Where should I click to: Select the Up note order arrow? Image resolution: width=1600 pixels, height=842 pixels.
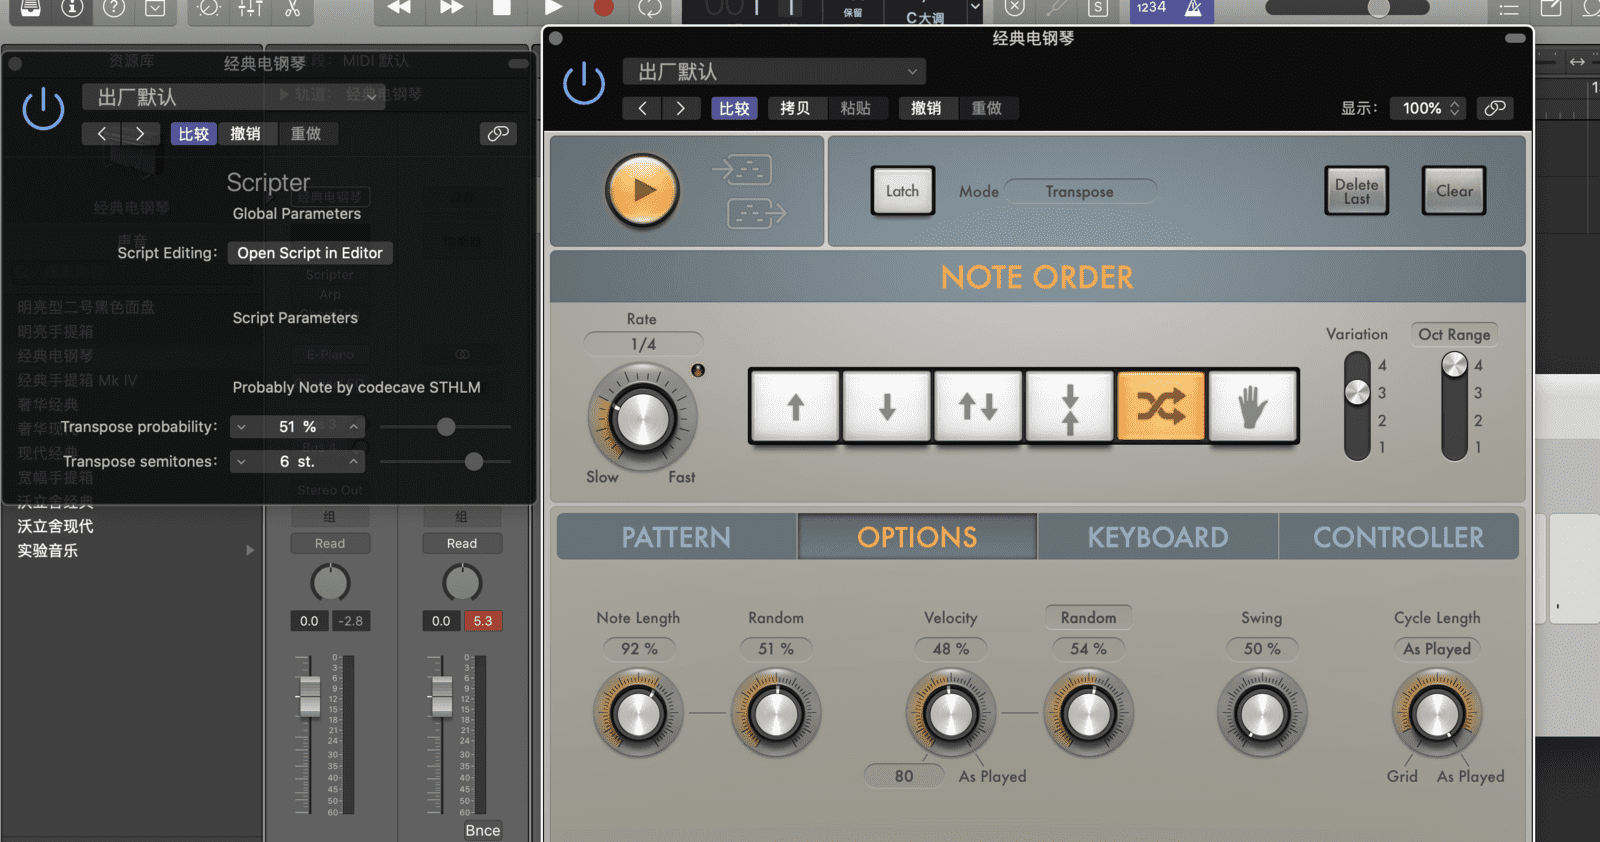(795, 406)
